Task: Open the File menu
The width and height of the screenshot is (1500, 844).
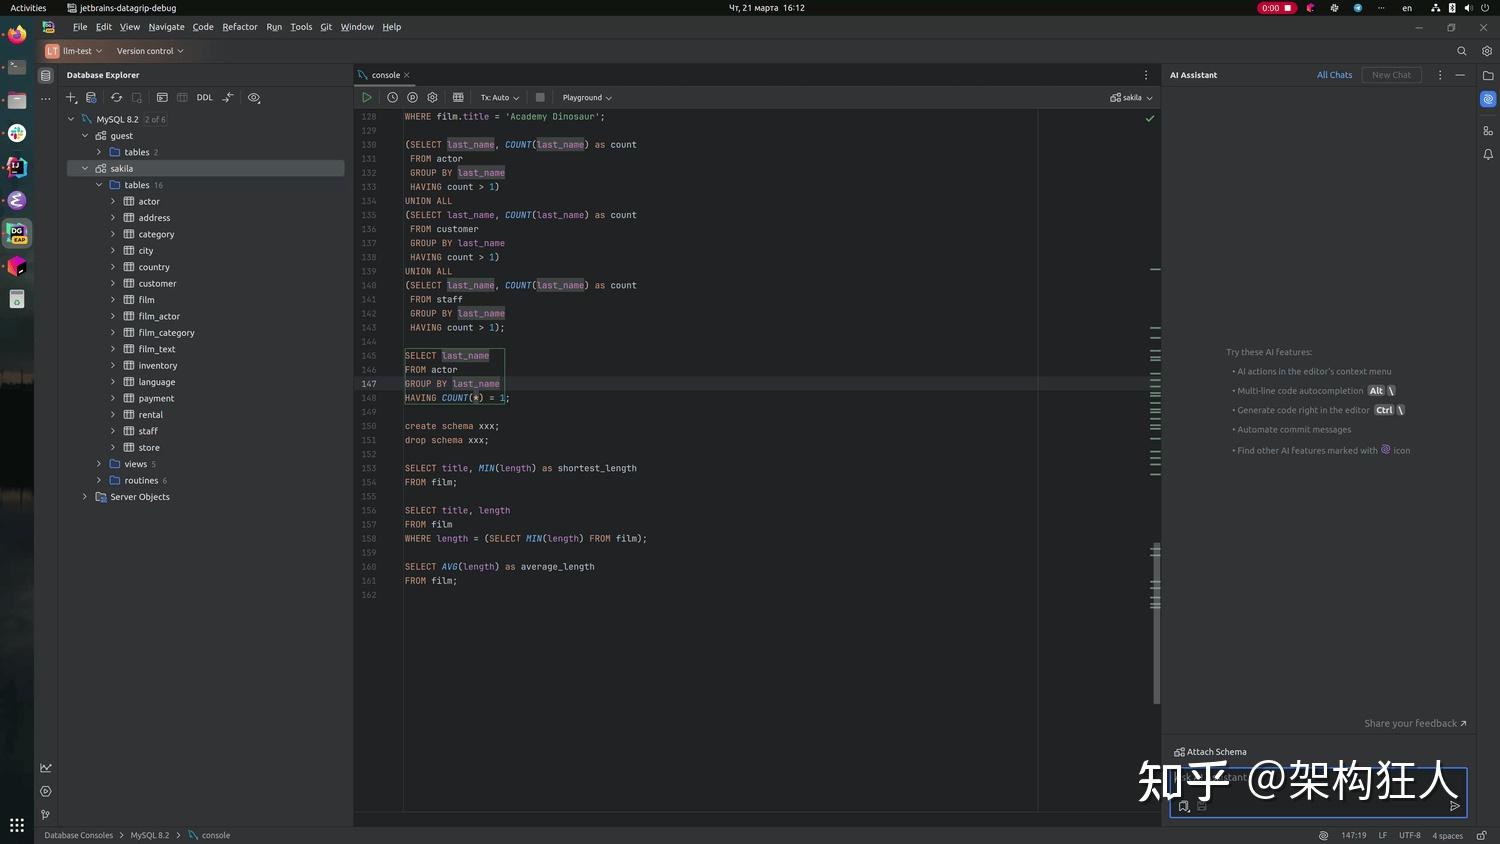Action: point(80,27)
